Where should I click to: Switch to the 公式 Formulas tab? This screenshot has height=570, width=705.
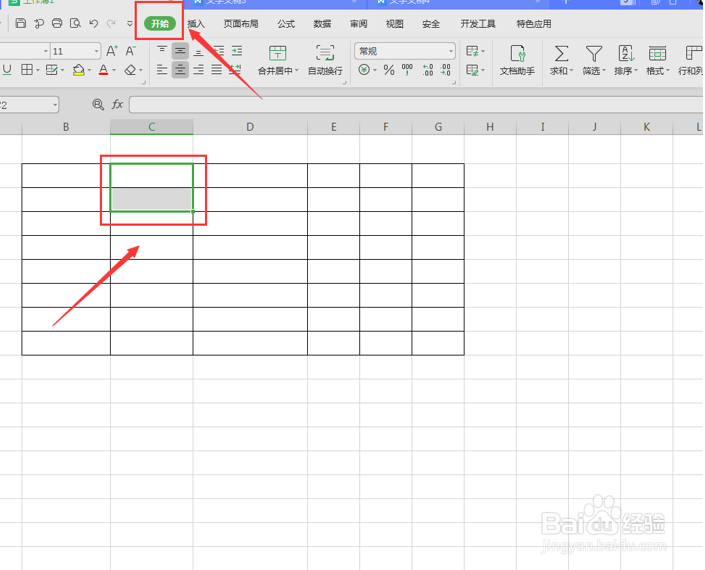(286, 24)
